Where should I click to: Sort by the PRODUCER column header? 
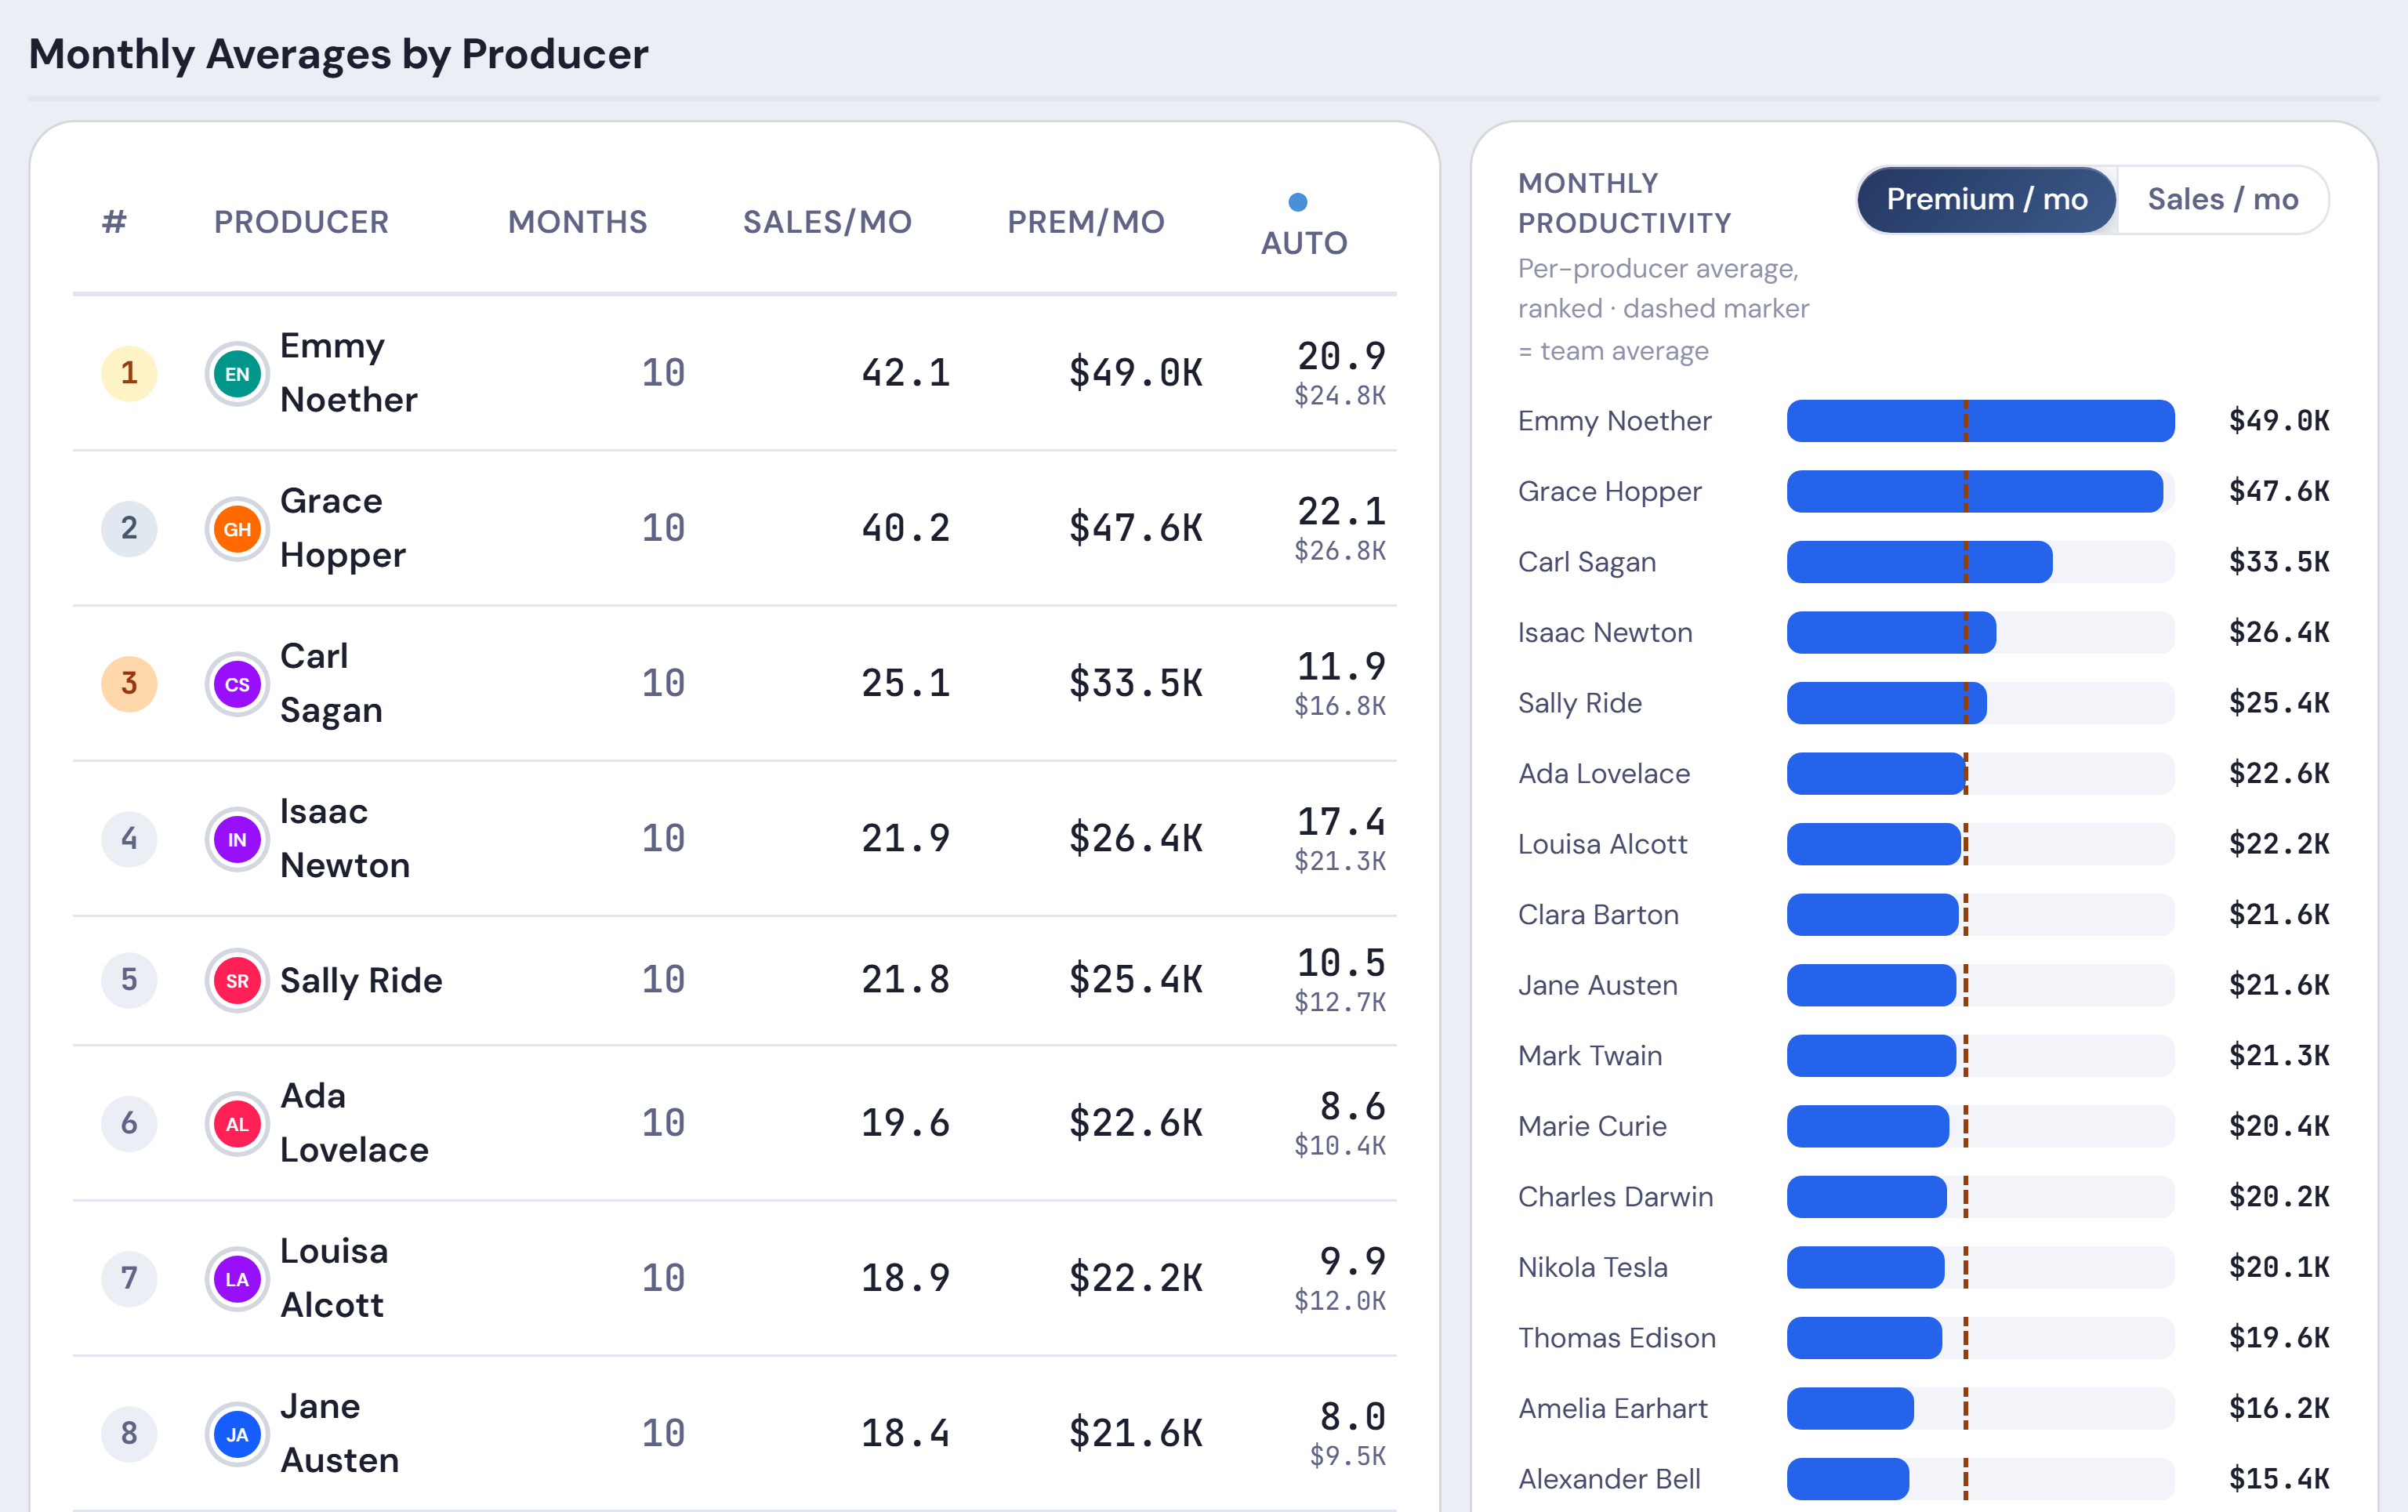[x=301, y=222]
